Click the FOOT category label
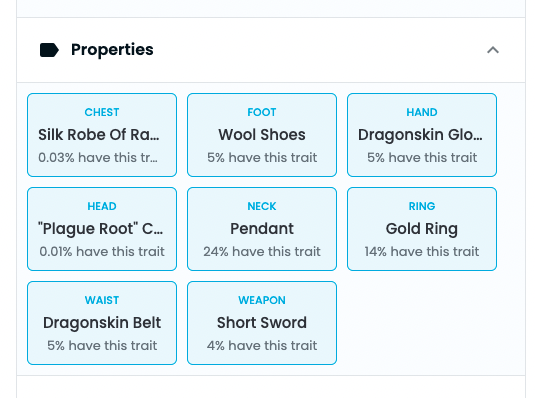This screenshot has height=398, width=535. (262, 112)
